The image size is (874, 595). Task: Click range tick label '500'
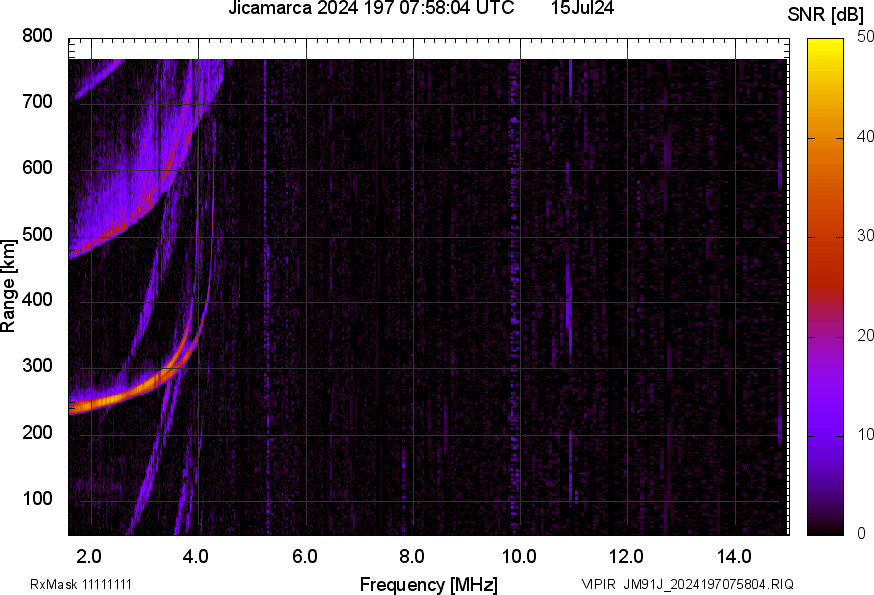coord(37,234)
